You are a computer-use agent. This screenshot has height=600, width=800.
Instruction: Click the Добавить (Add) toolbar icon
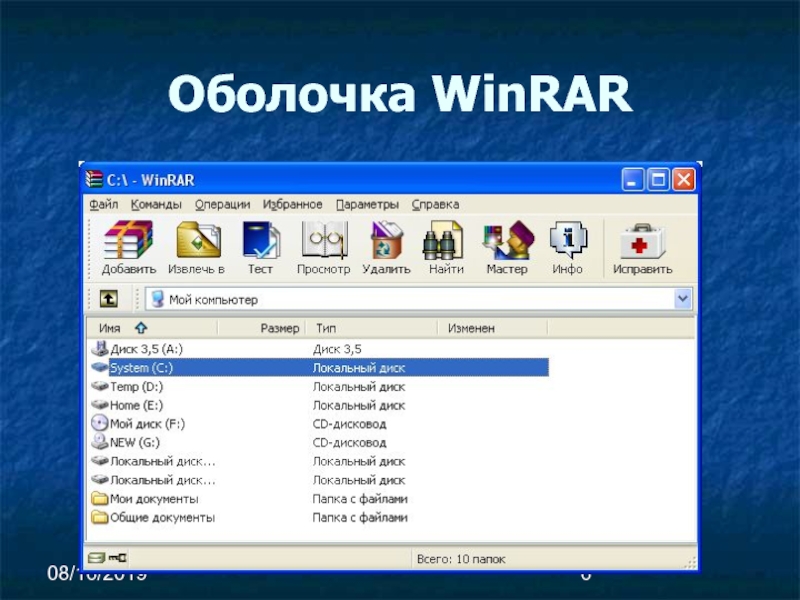[128, 243]
